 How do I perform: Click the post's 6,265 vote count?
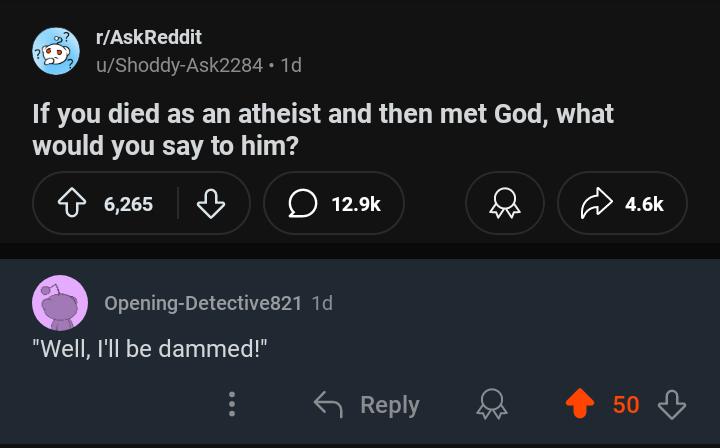128,204
